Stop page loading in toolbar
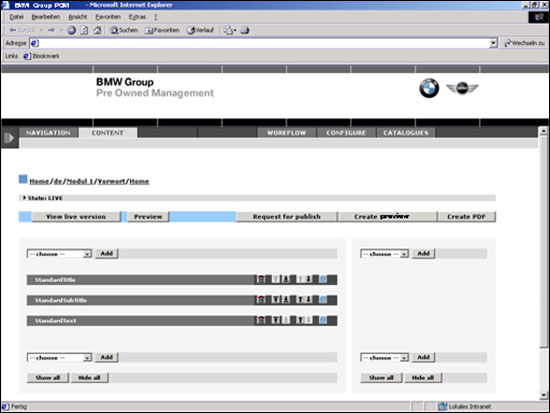 72,30
